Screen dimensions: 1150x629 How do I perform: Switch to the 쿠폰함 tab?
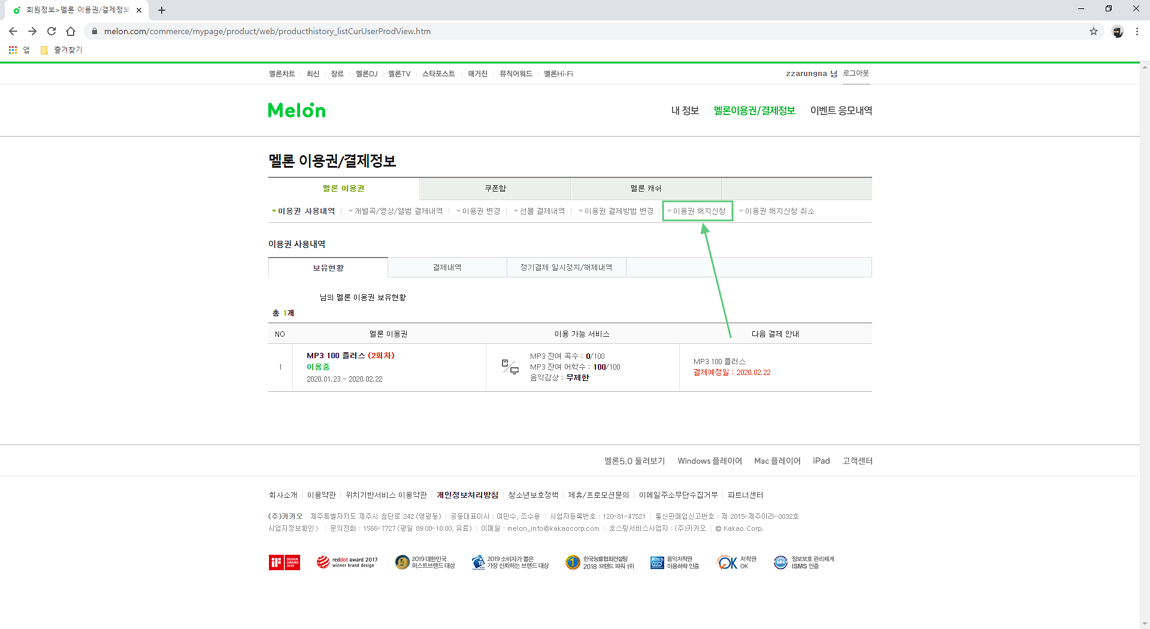tap(495, 188)
